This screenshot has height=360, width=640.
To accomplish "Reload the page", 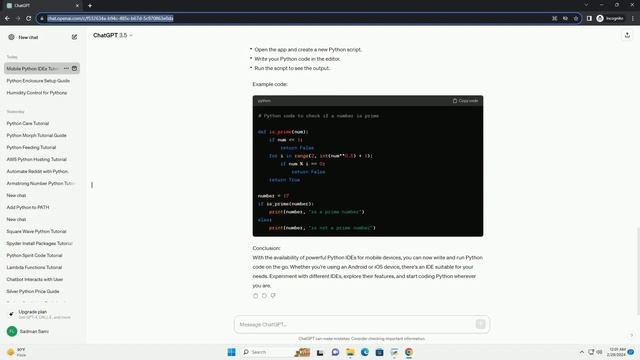I will tap(29, 18).
